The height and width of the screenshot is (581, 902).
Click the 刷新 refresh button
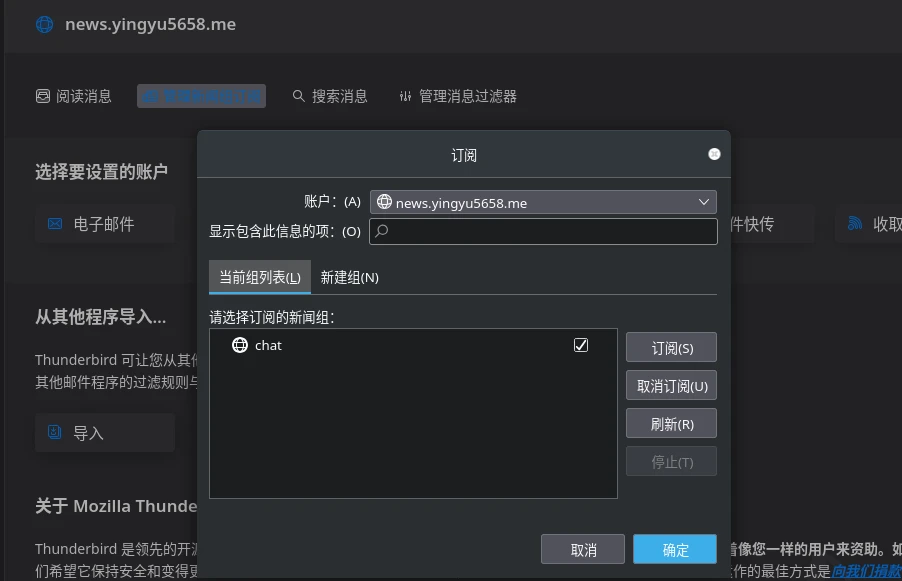click(671, 423)
